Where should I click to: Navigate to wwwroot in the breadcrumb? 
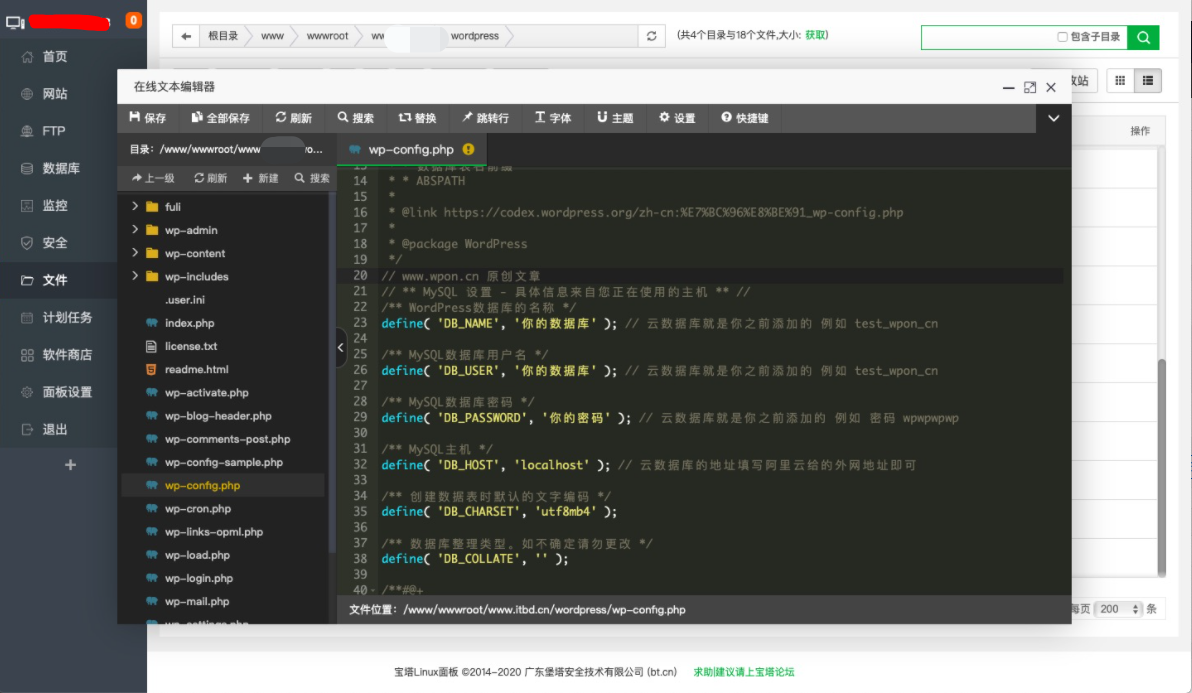[x=327, y=36]
